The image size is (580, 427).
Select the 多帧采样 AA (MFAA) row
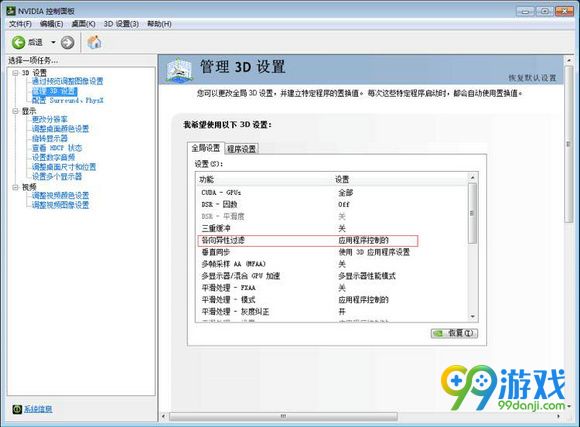(332, 264)
